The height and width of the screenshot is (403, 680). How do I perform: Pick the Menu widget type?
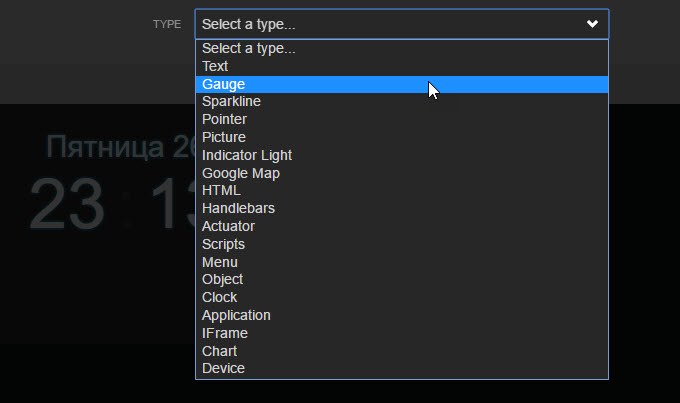point(219,262)
